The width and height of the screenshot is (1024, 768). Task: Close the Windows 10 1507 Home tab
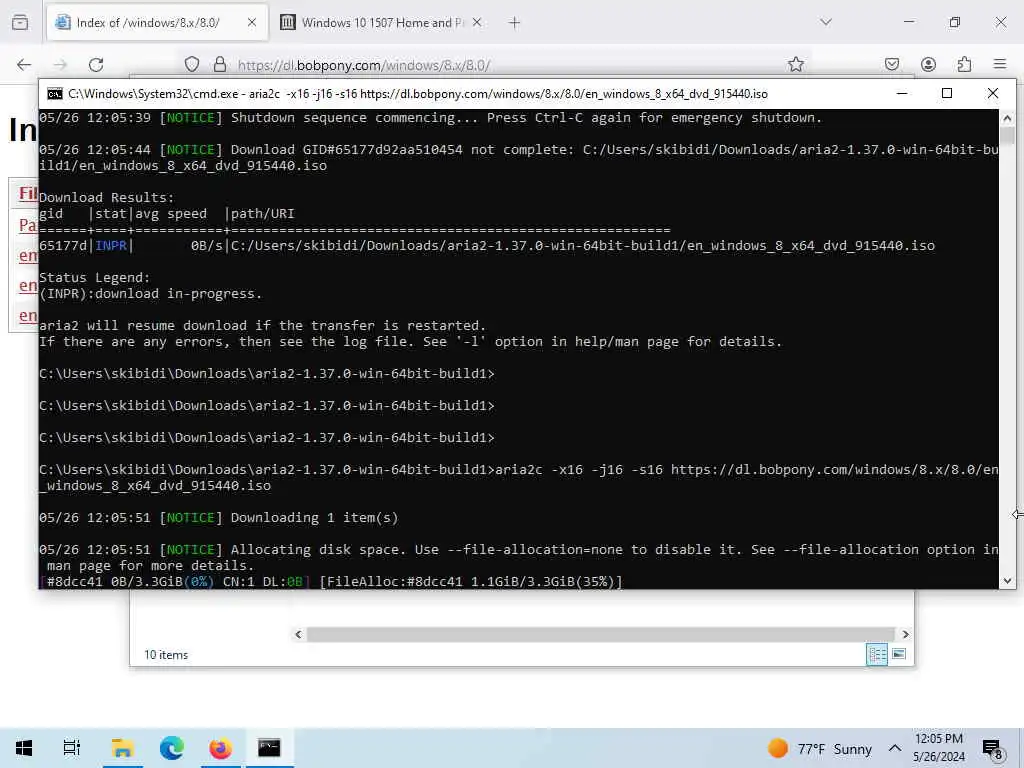(x=477, y=22)
